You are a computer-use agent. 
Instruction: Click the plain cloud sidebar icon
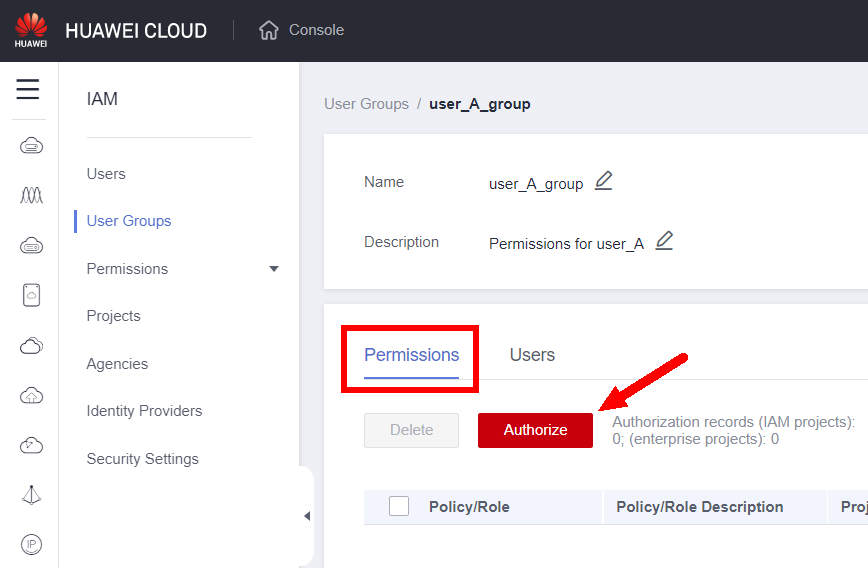[31, 346]
